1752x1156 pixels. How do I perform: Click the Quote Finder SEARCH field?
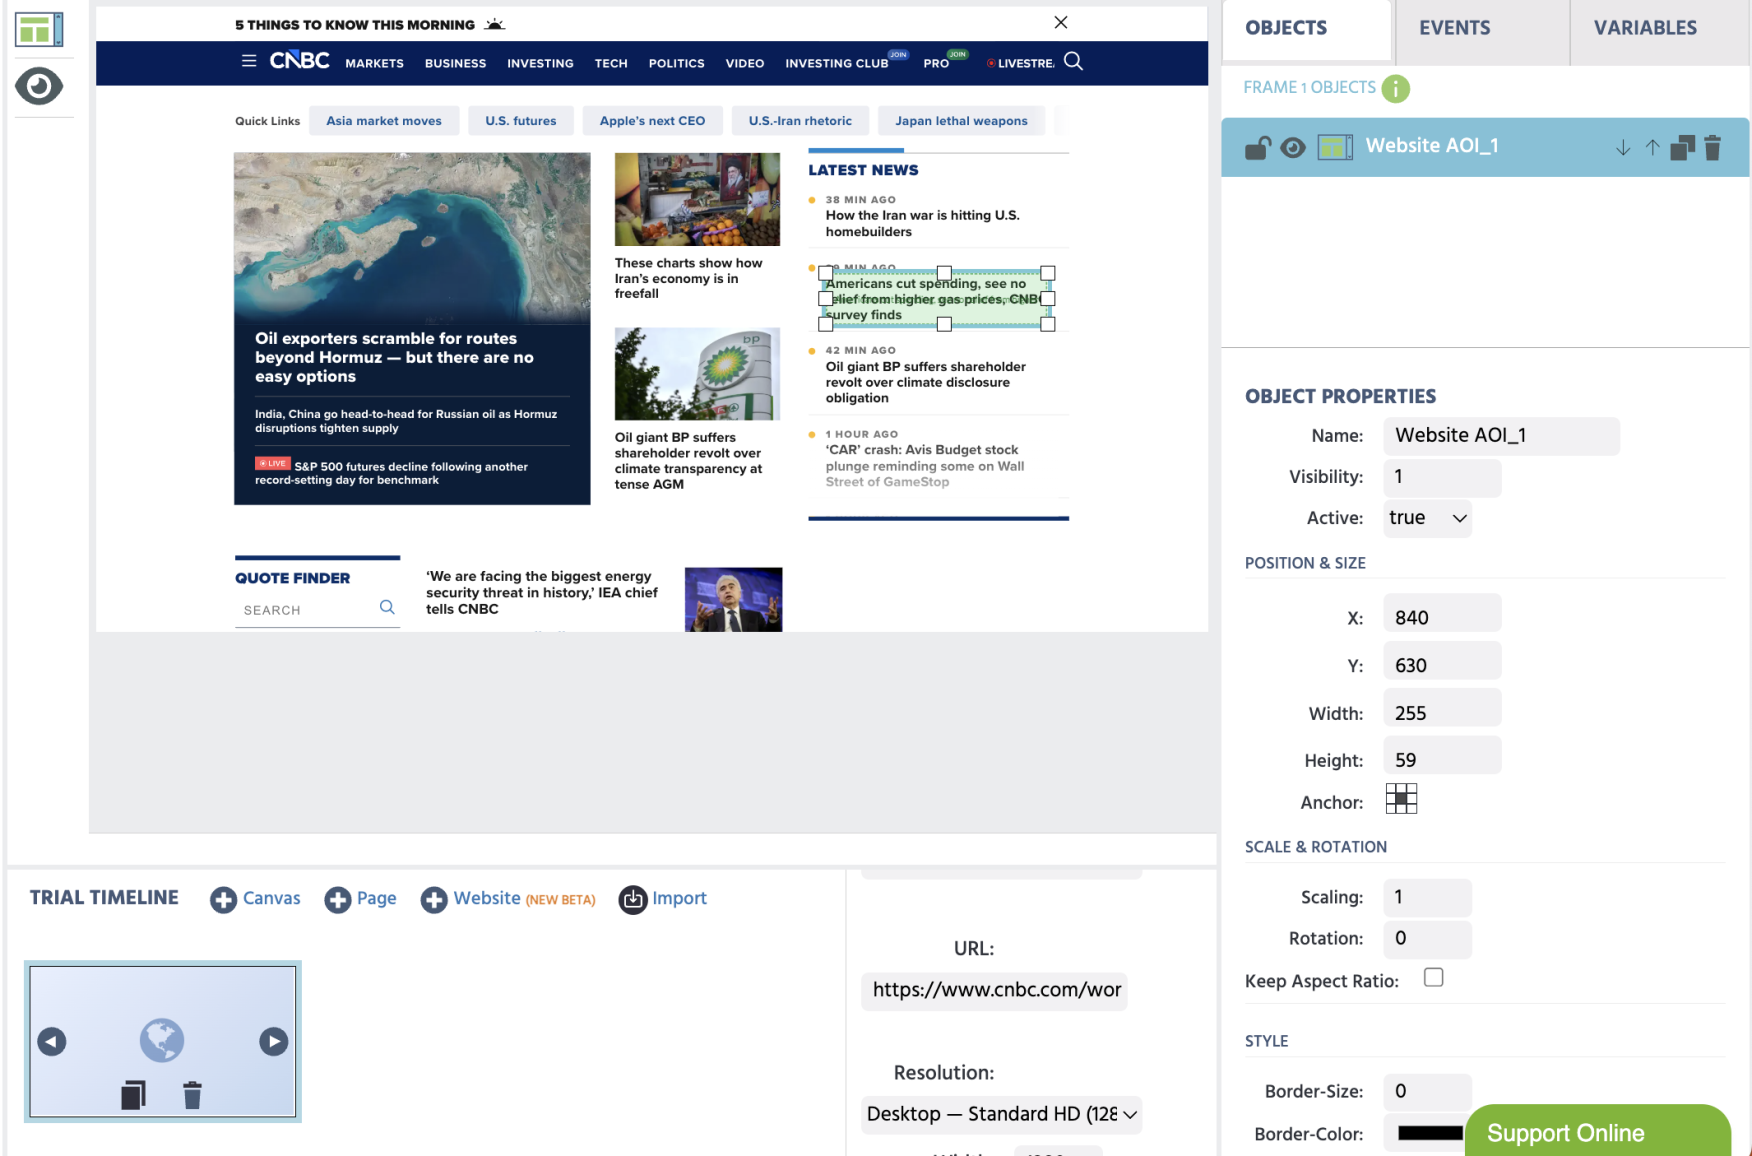coord(307,610)
